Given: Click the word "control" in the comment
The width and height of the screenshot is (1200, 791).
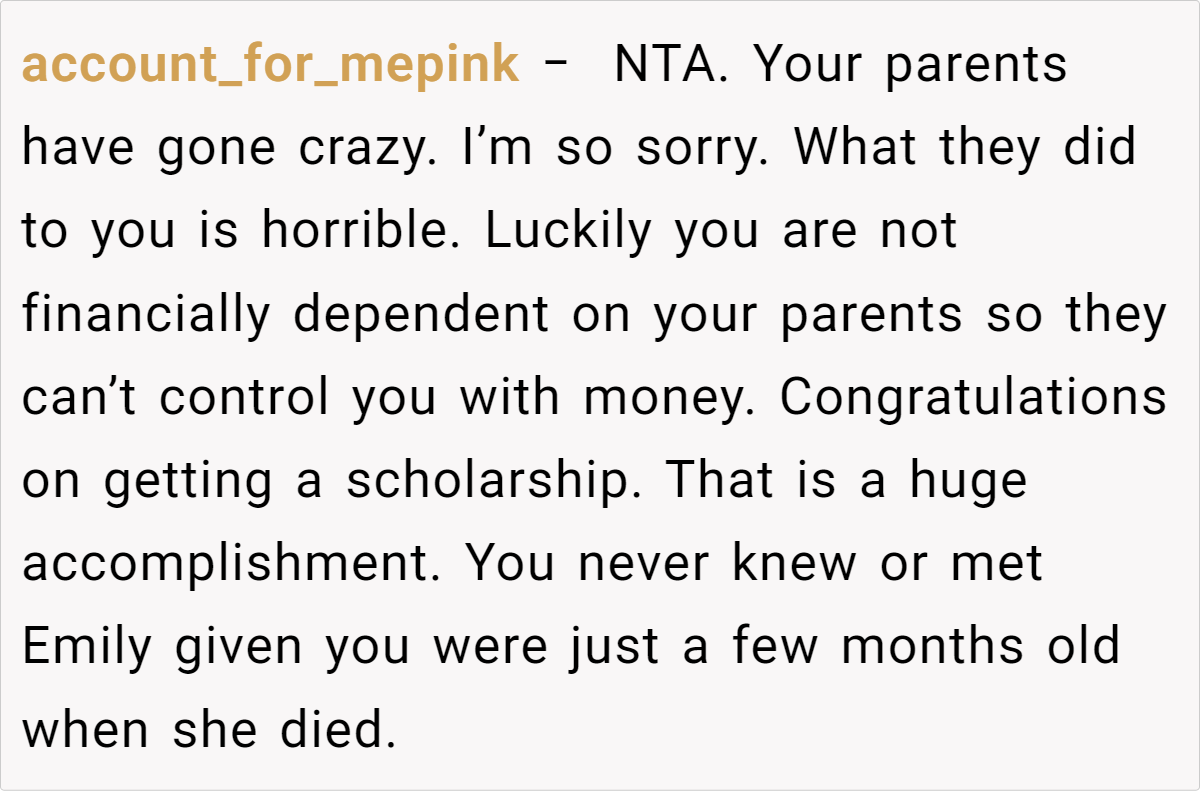Looking at the screenshot, I should [x=244, y=398].
